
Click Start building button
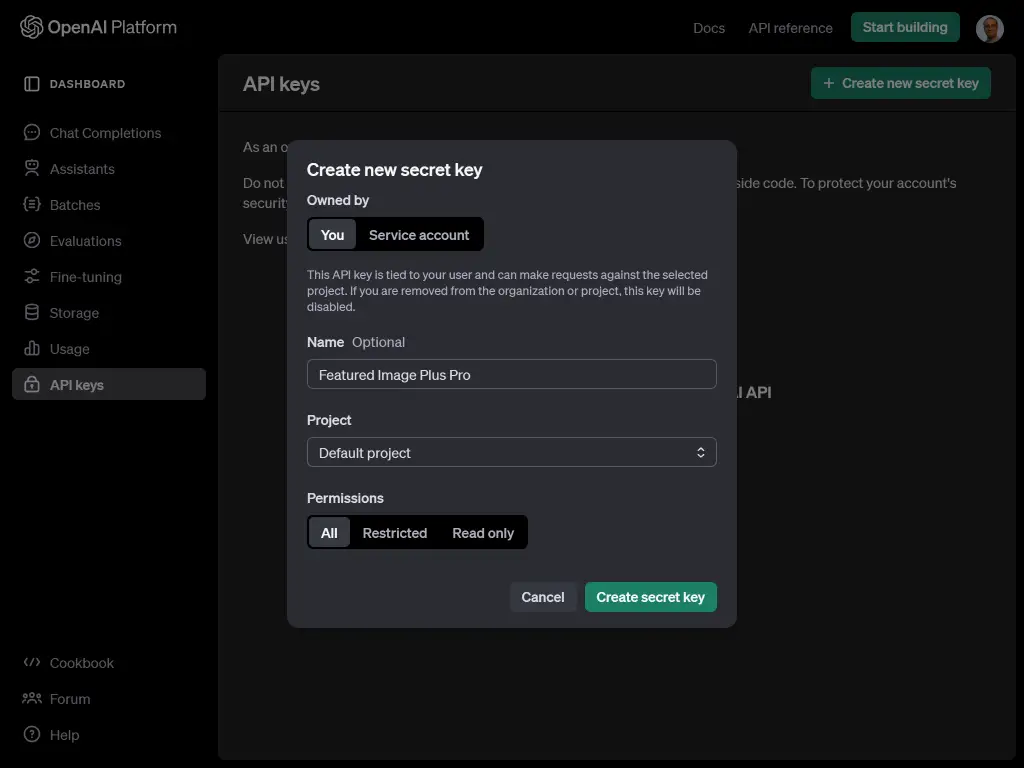(x=904, y=27)
